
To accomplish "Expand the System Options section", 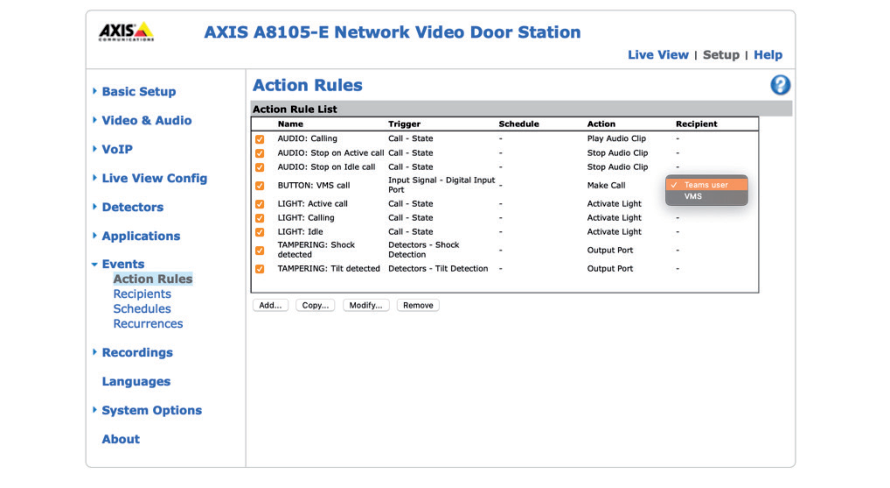I will pos(152,410).
